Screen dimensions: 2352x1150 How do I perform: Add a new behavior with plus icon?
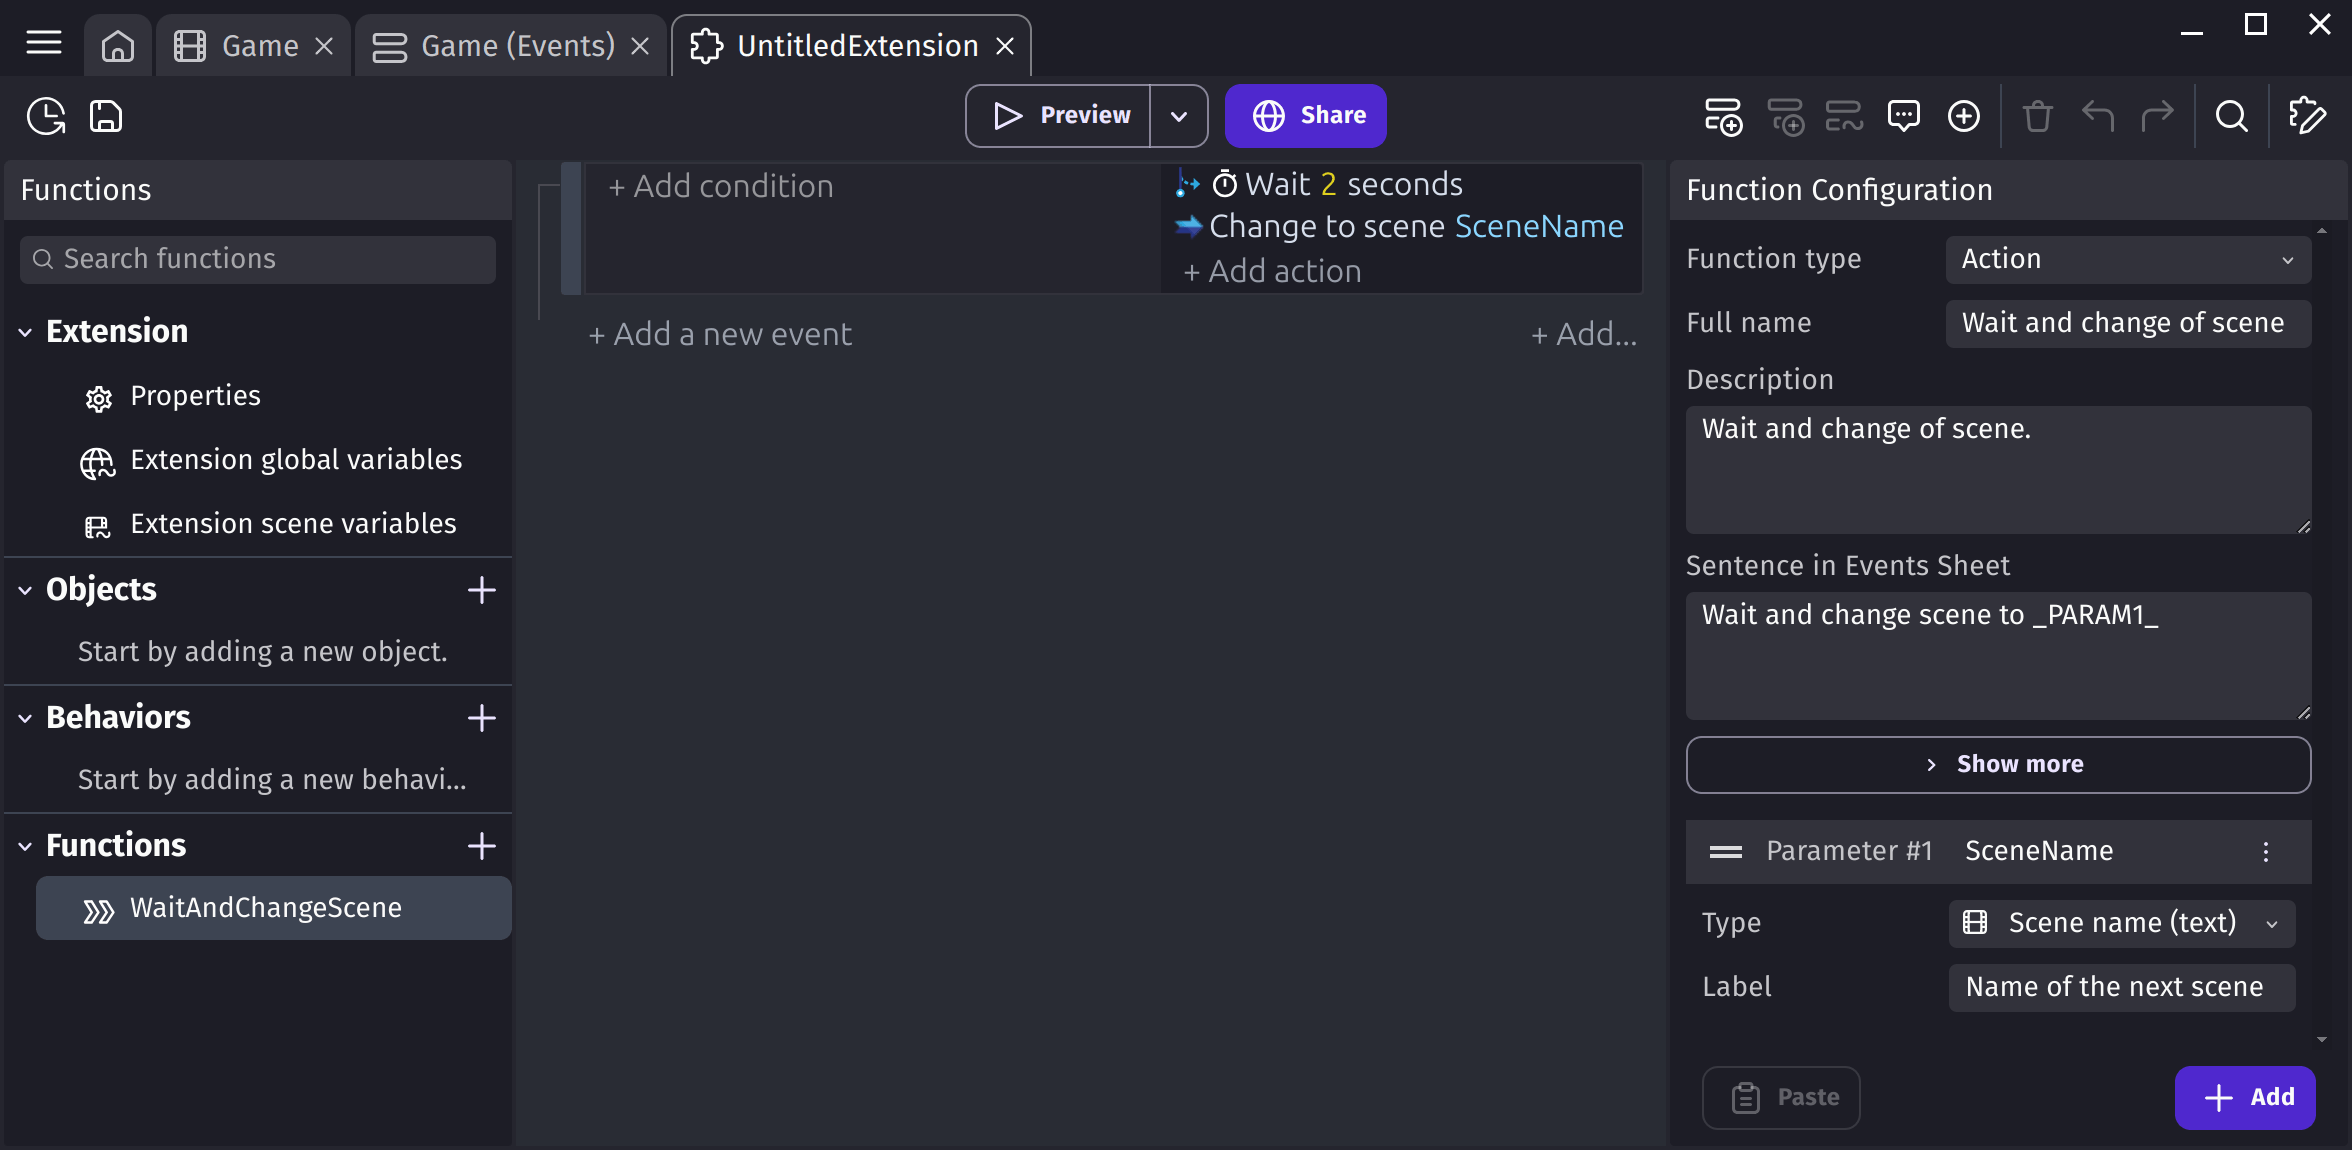tap(482, 718)
